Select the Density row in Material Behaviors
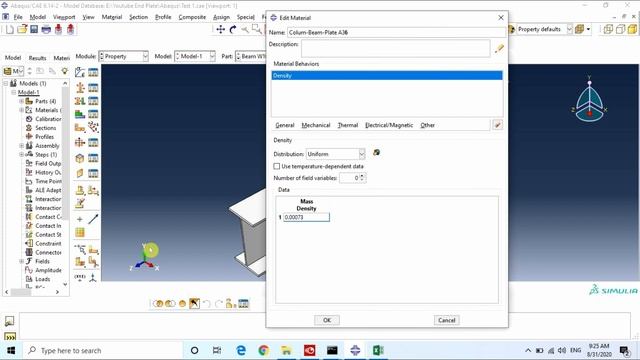This screenshot has height=360, width=640. tap(387, 76)
